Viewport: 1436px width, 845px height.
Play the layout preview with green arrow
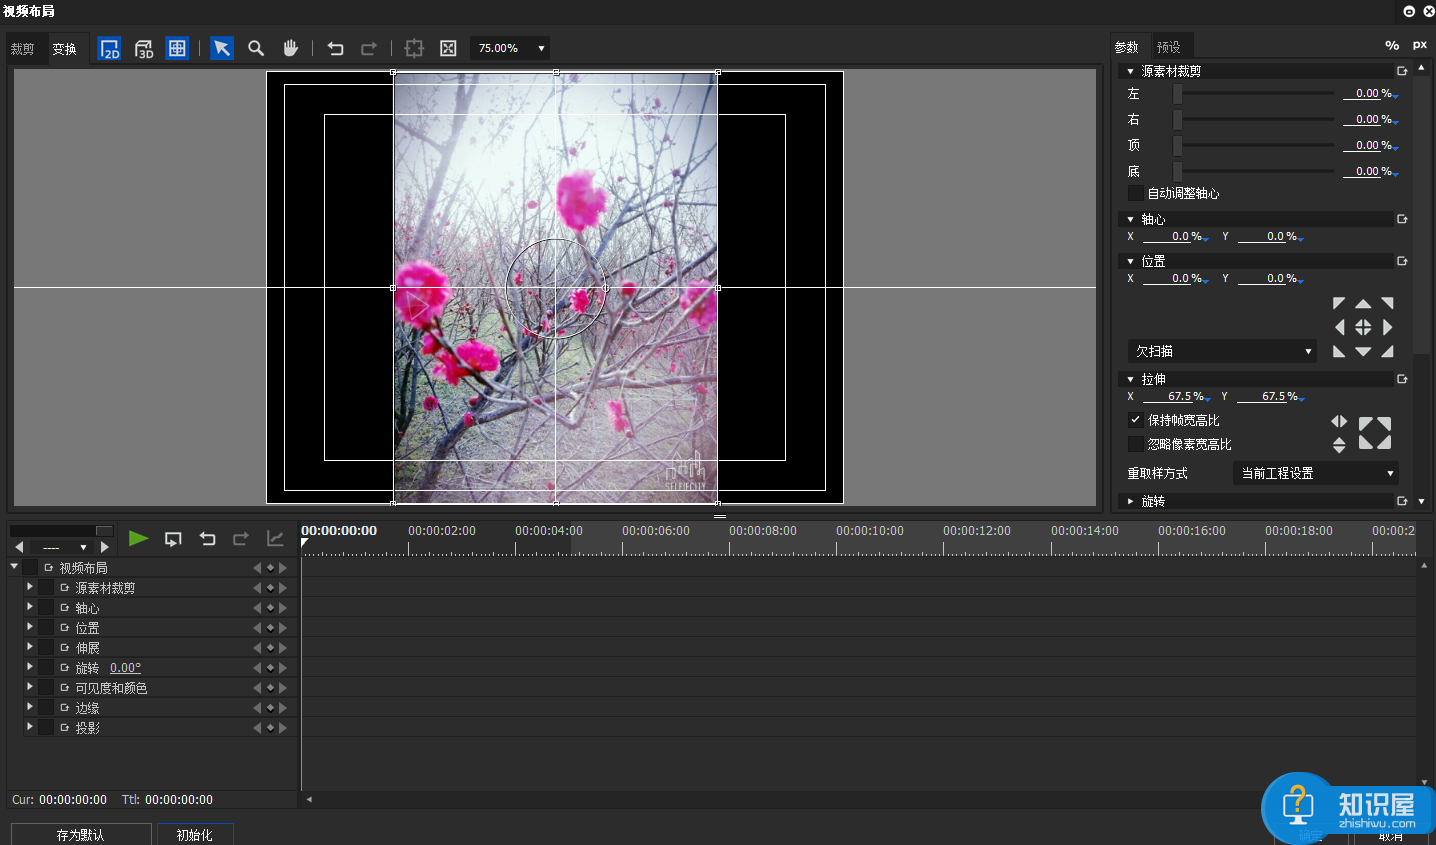(138, 538)
